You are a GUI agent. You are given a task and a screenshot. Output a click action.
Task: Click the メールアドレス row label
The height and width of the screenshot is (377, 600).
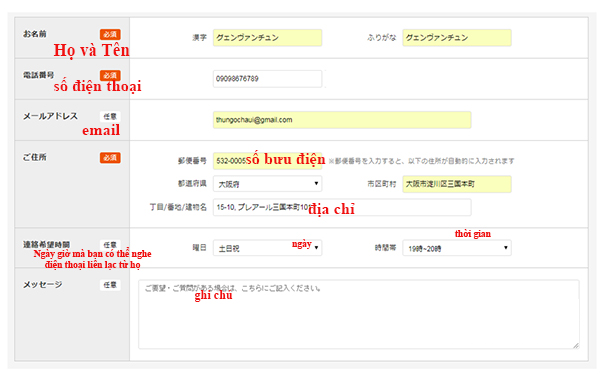[50, 116]
